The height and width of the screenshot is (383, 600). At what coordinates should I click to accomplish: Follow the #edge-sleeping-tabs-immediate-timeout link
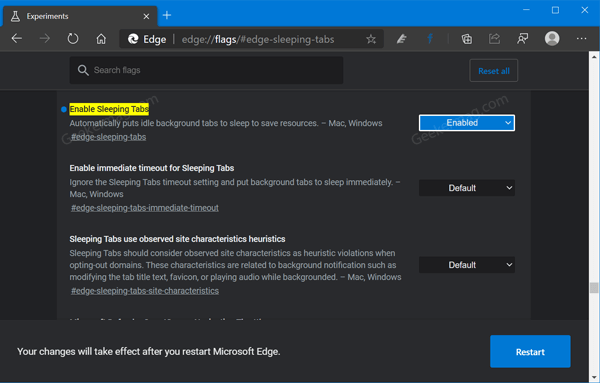point(145,208)
